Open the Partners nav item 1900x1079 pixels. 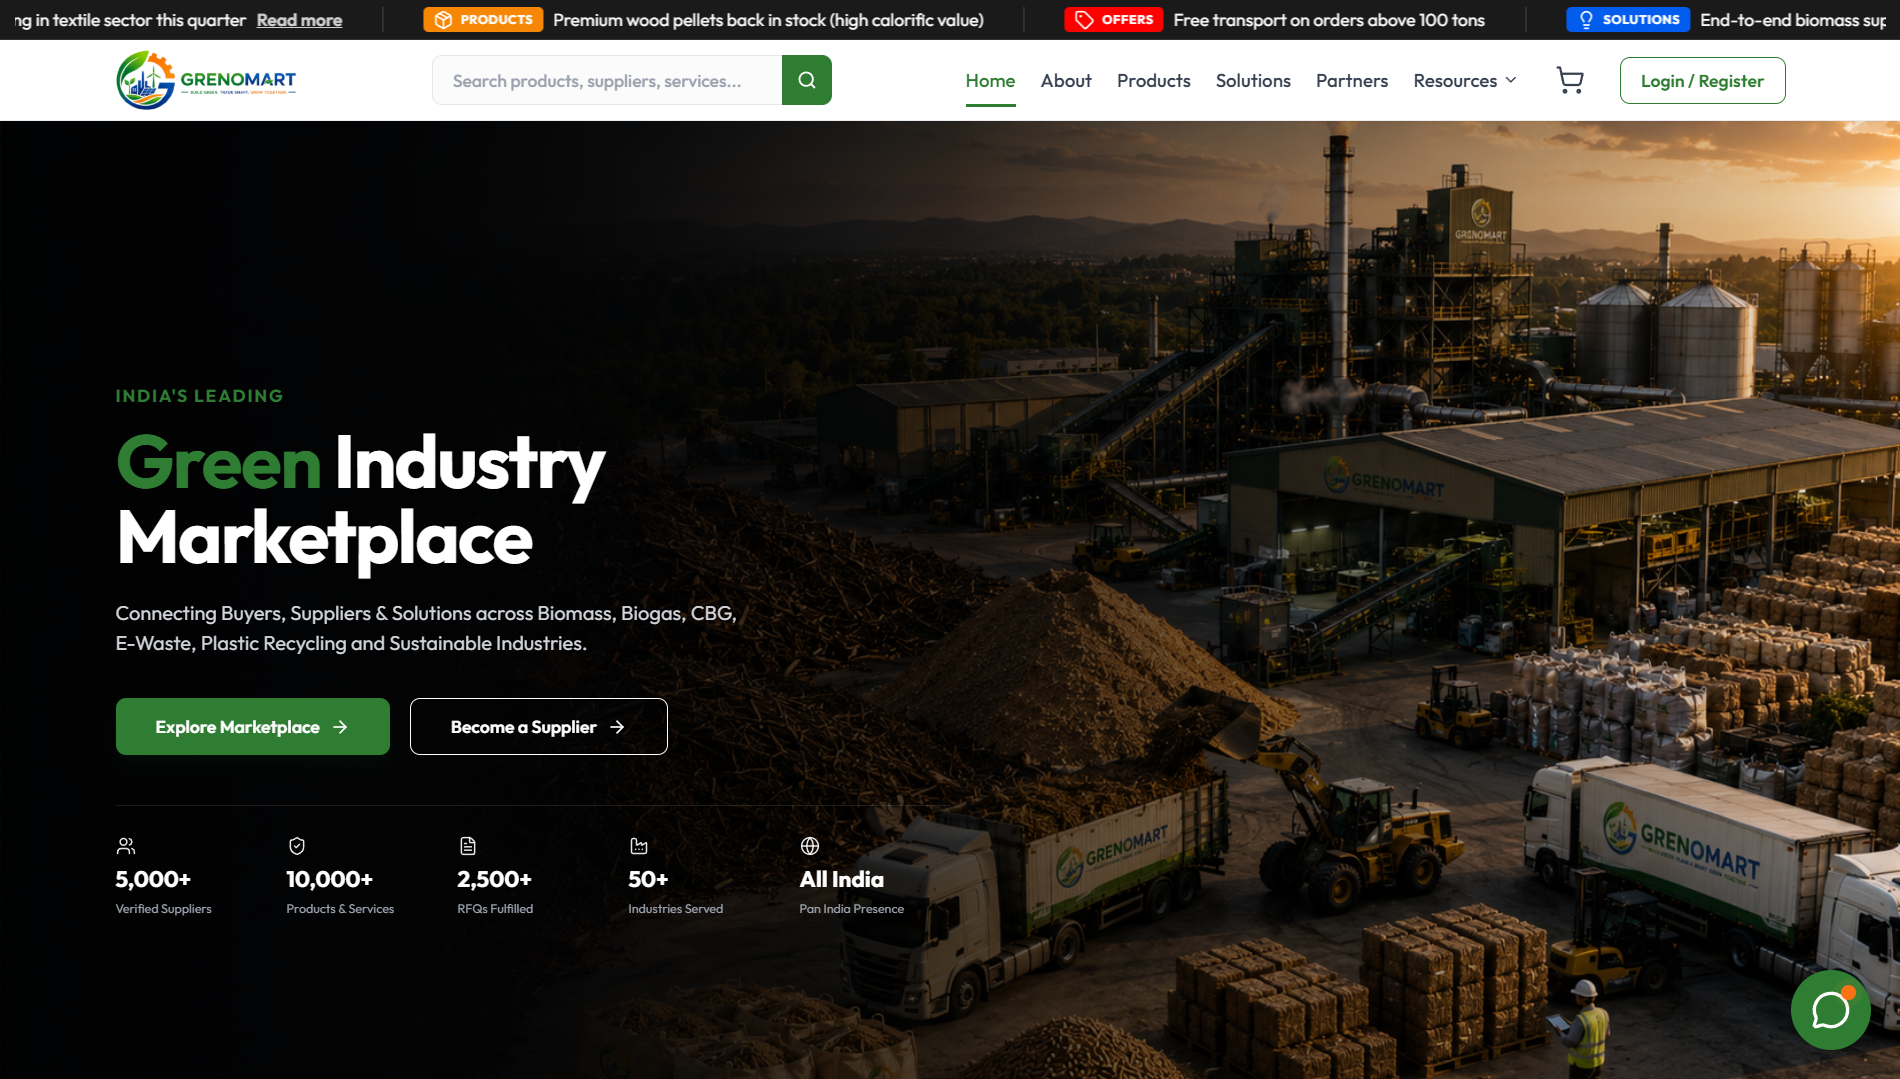coord(1352,81)
